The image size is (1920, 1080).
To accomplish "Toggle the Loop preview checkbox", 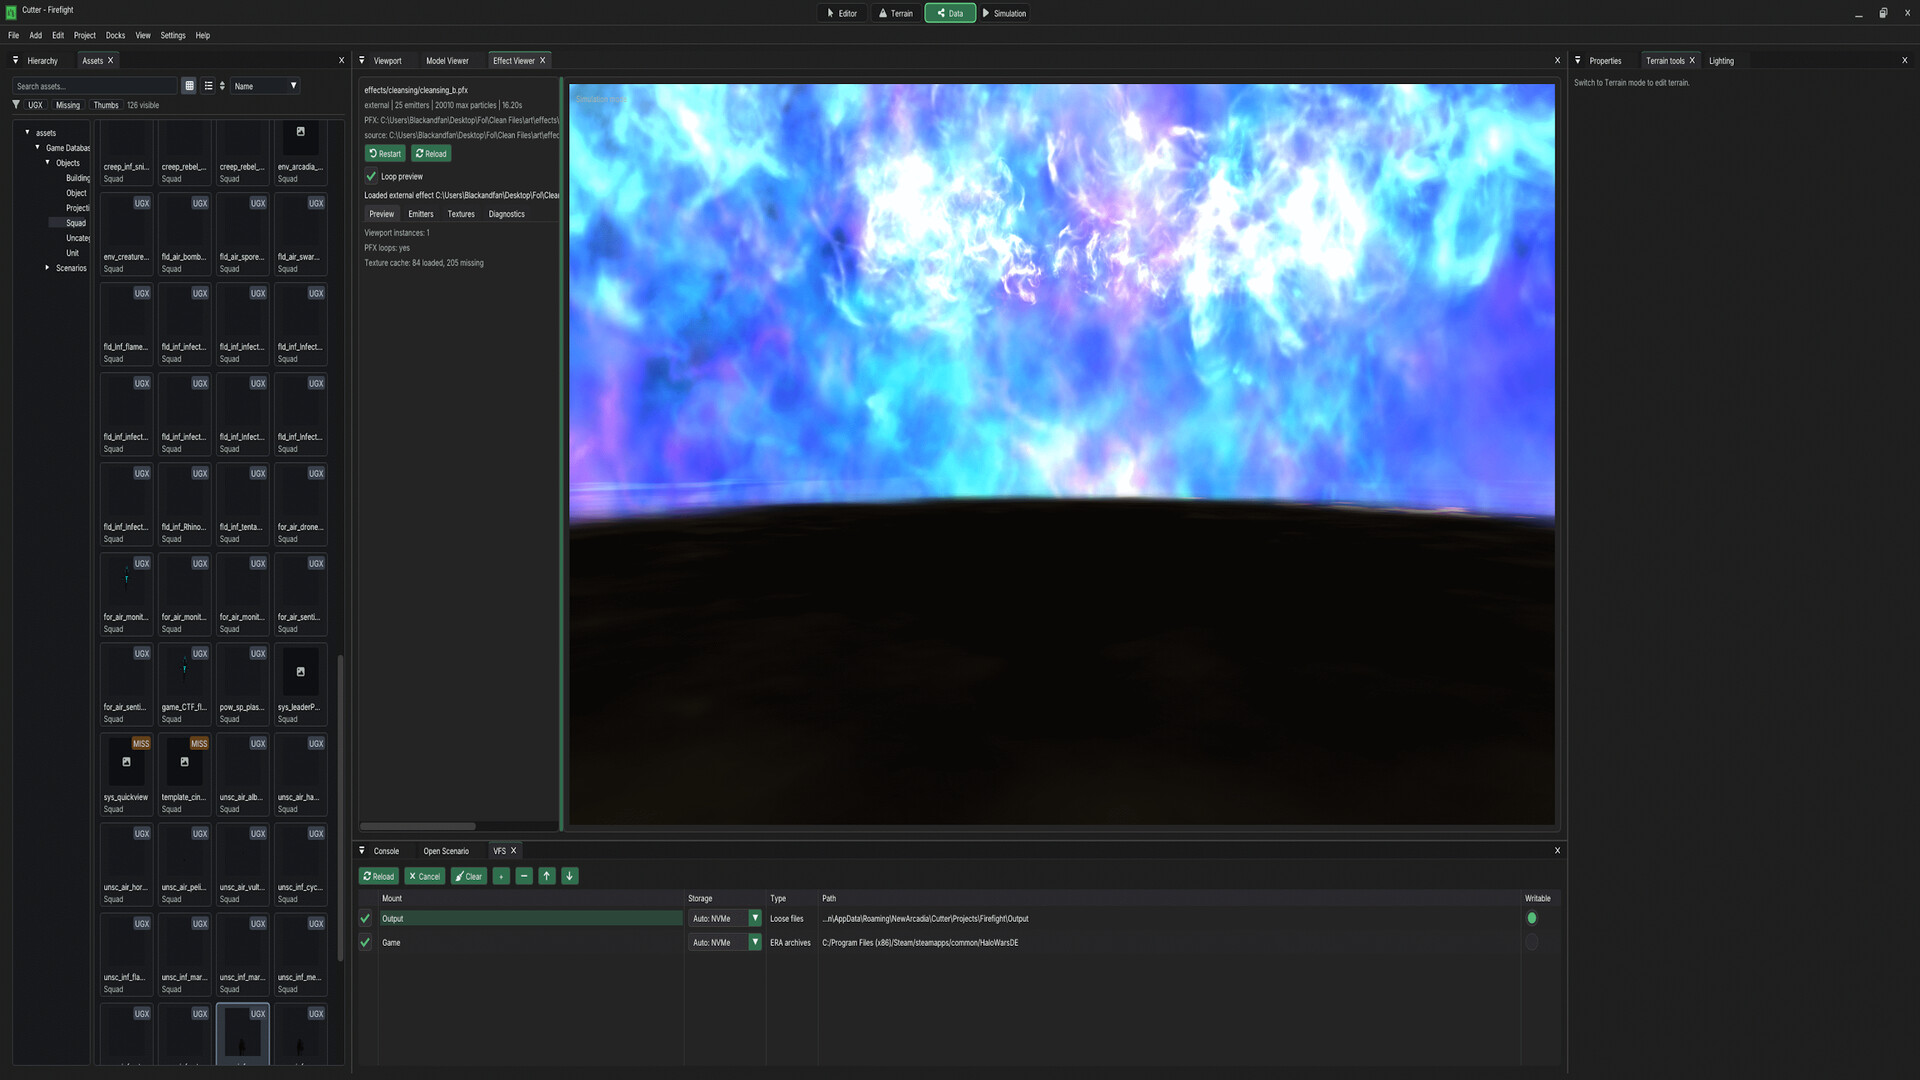I will point(371,176).
